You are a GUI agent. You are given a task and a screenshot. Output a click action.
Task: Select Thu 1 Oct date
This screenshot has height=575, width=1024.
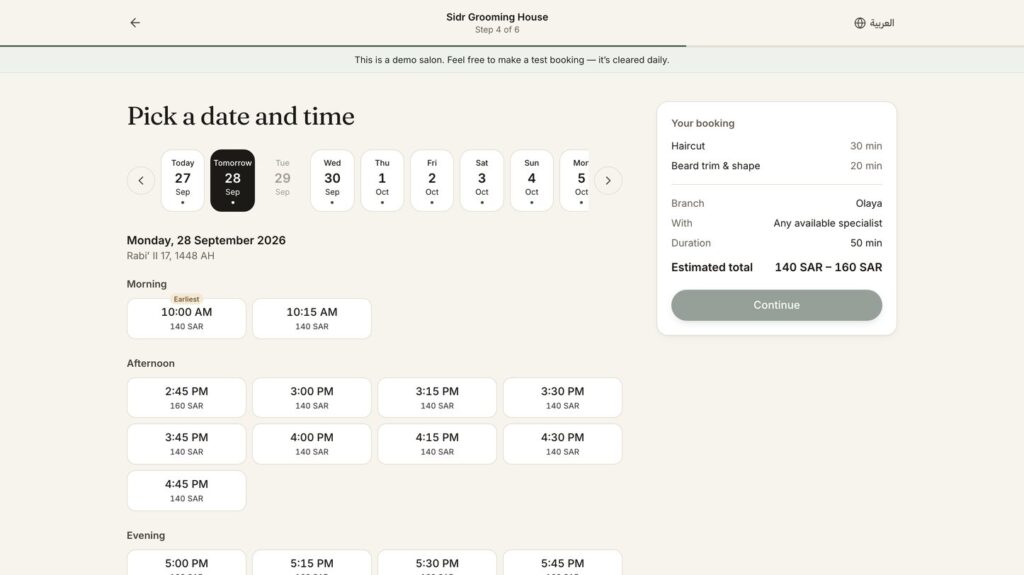coord(382,180)
